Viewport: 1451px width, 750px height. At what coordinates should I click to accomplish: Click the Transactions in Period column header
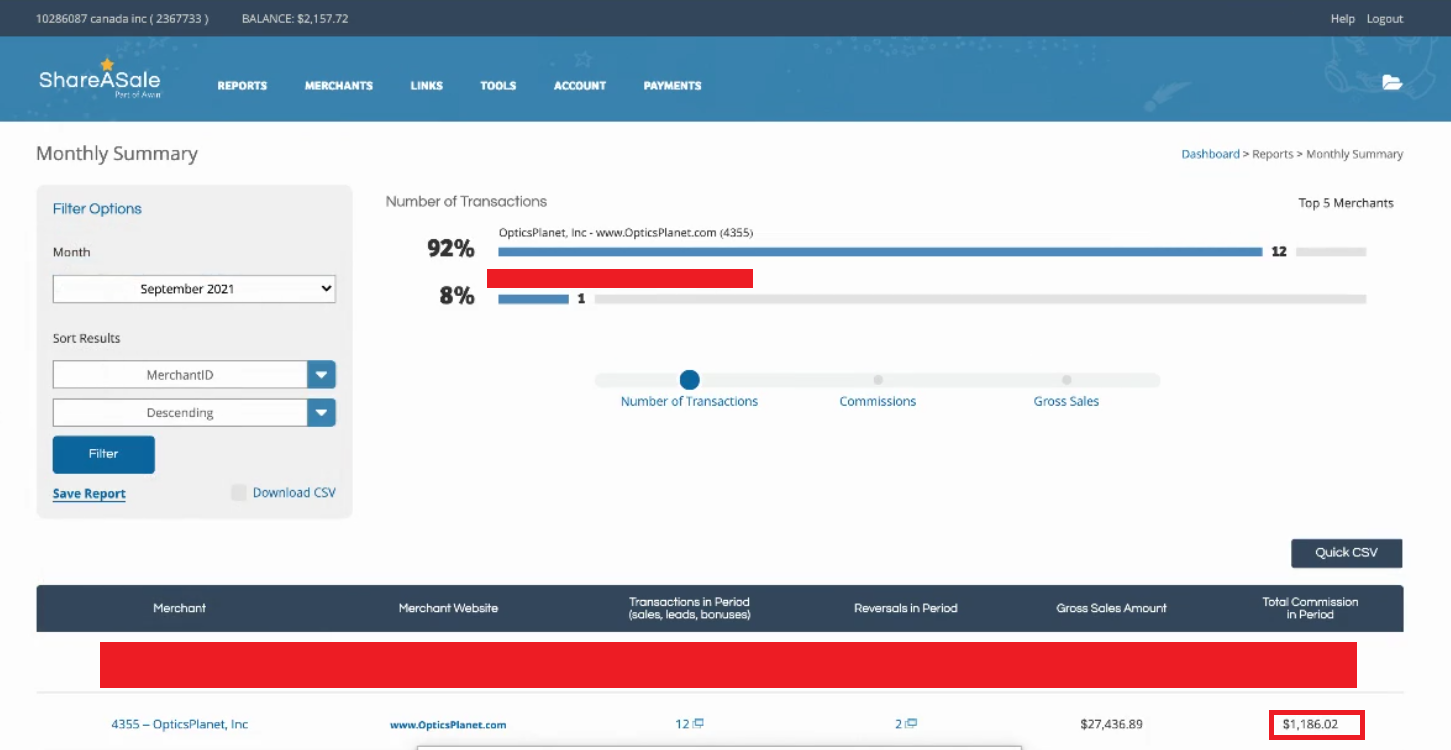coord(689,608)
